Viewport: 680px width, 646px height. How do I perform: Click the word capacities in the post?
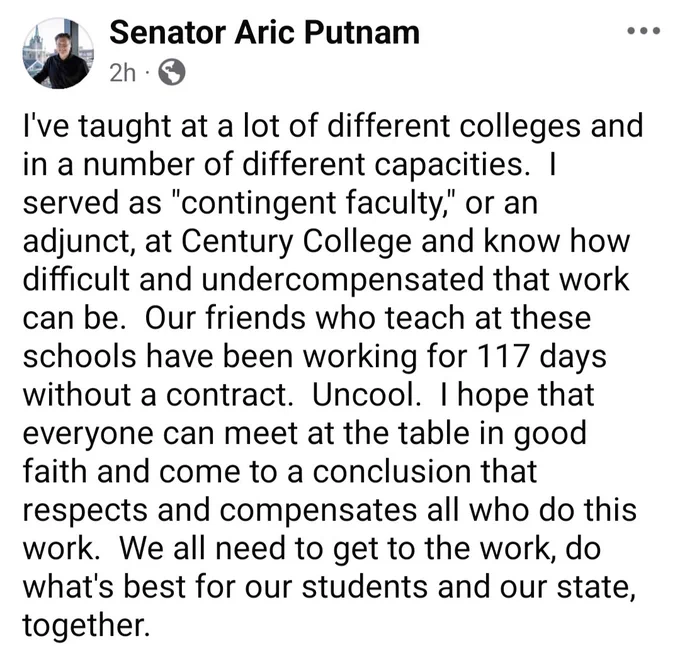[452, 165]
